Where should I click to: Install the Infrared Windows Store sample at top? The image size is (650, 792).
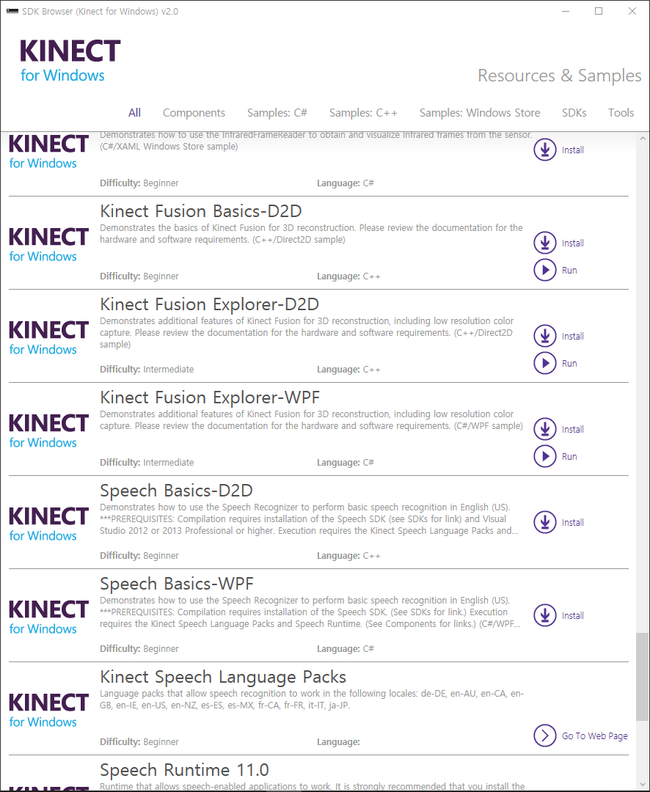[x=544, y=150]
